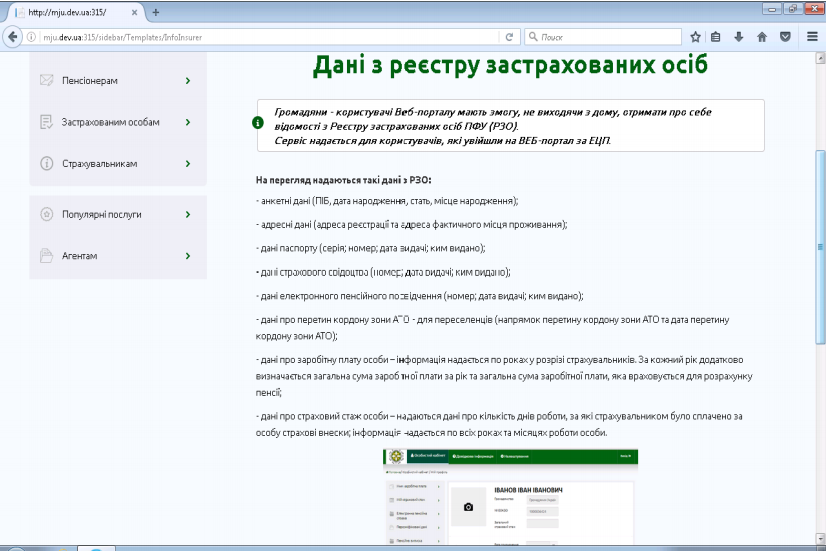Open the site information icon in the address bar

31,37
